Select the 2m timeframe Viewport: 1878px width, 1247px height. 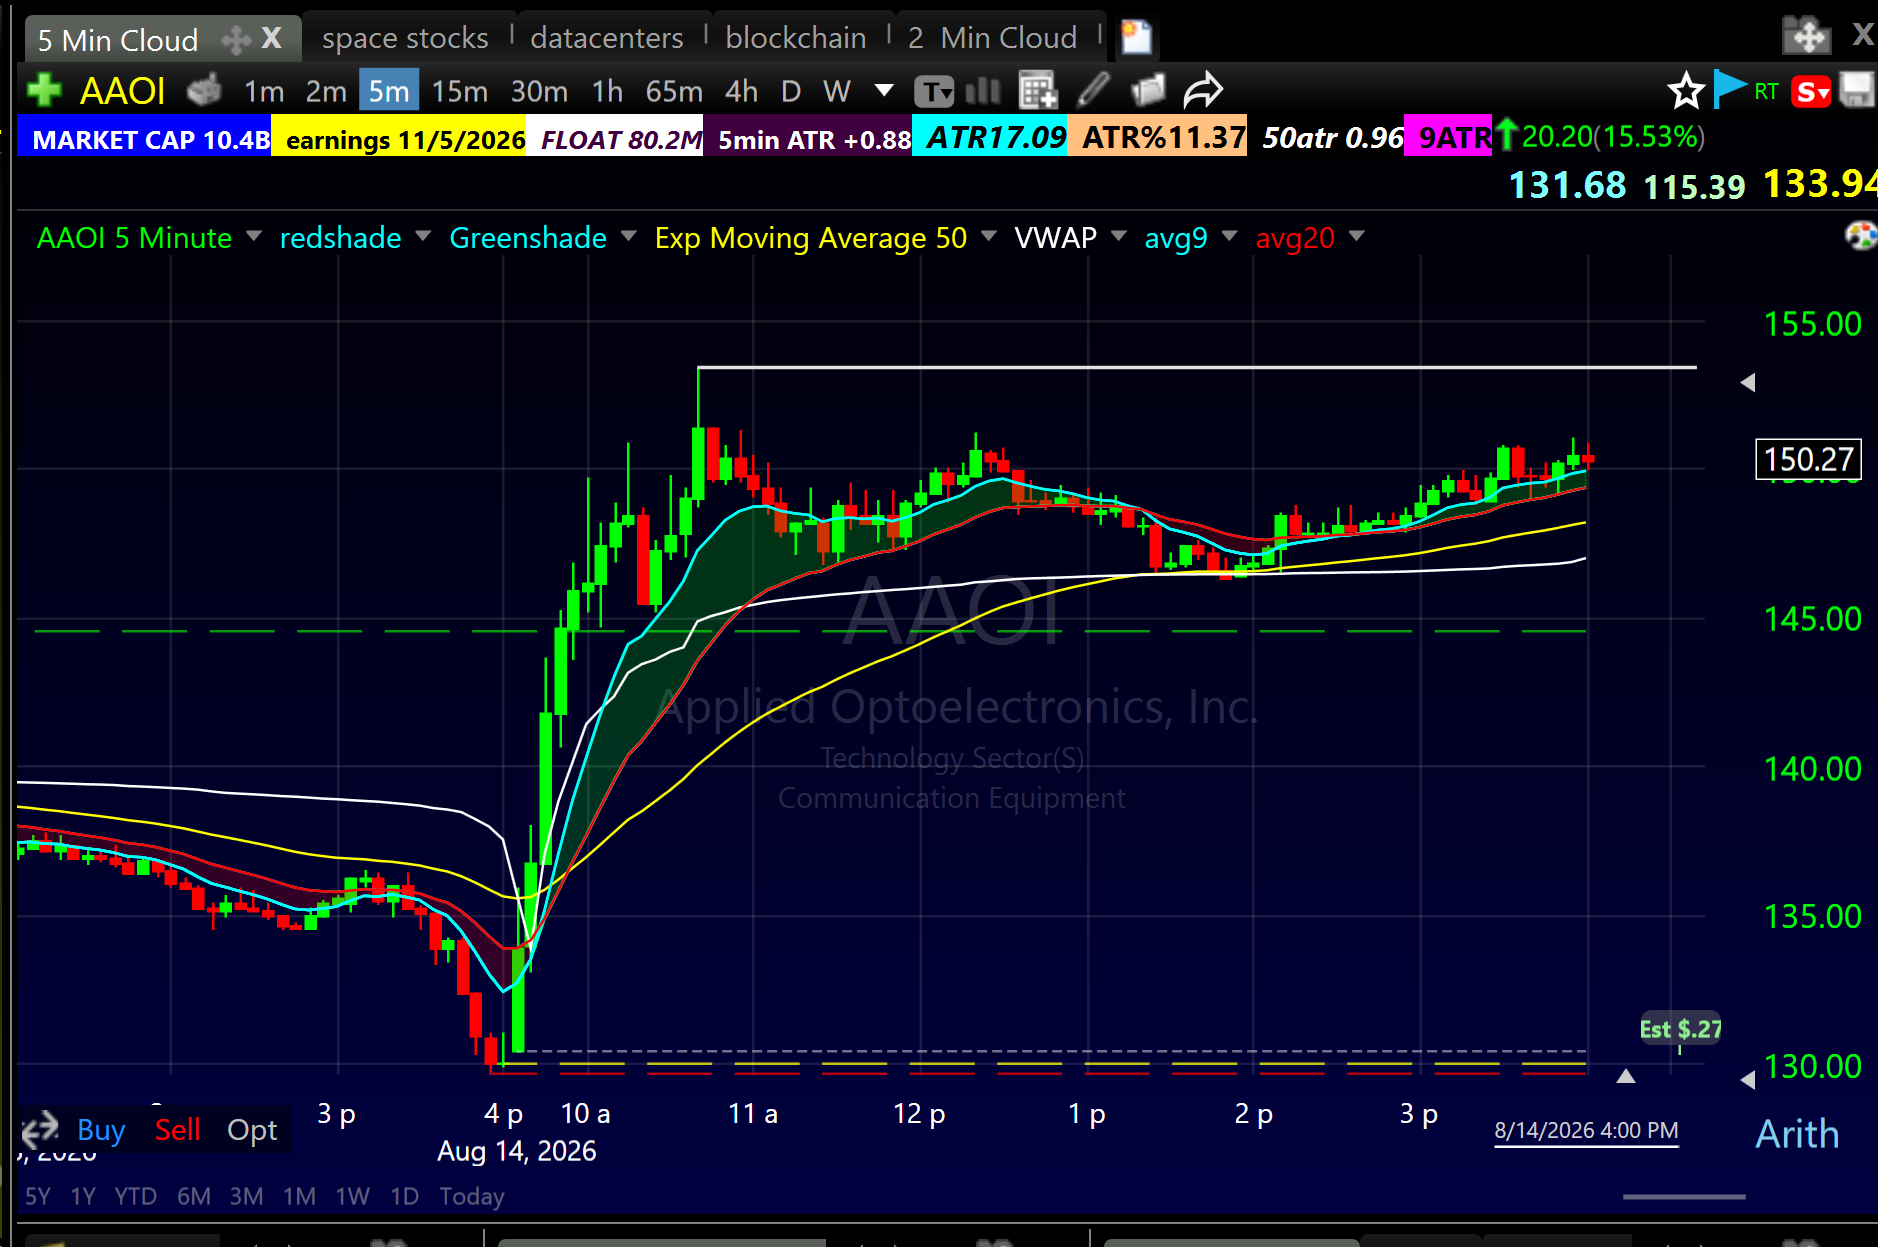point(326,92)
